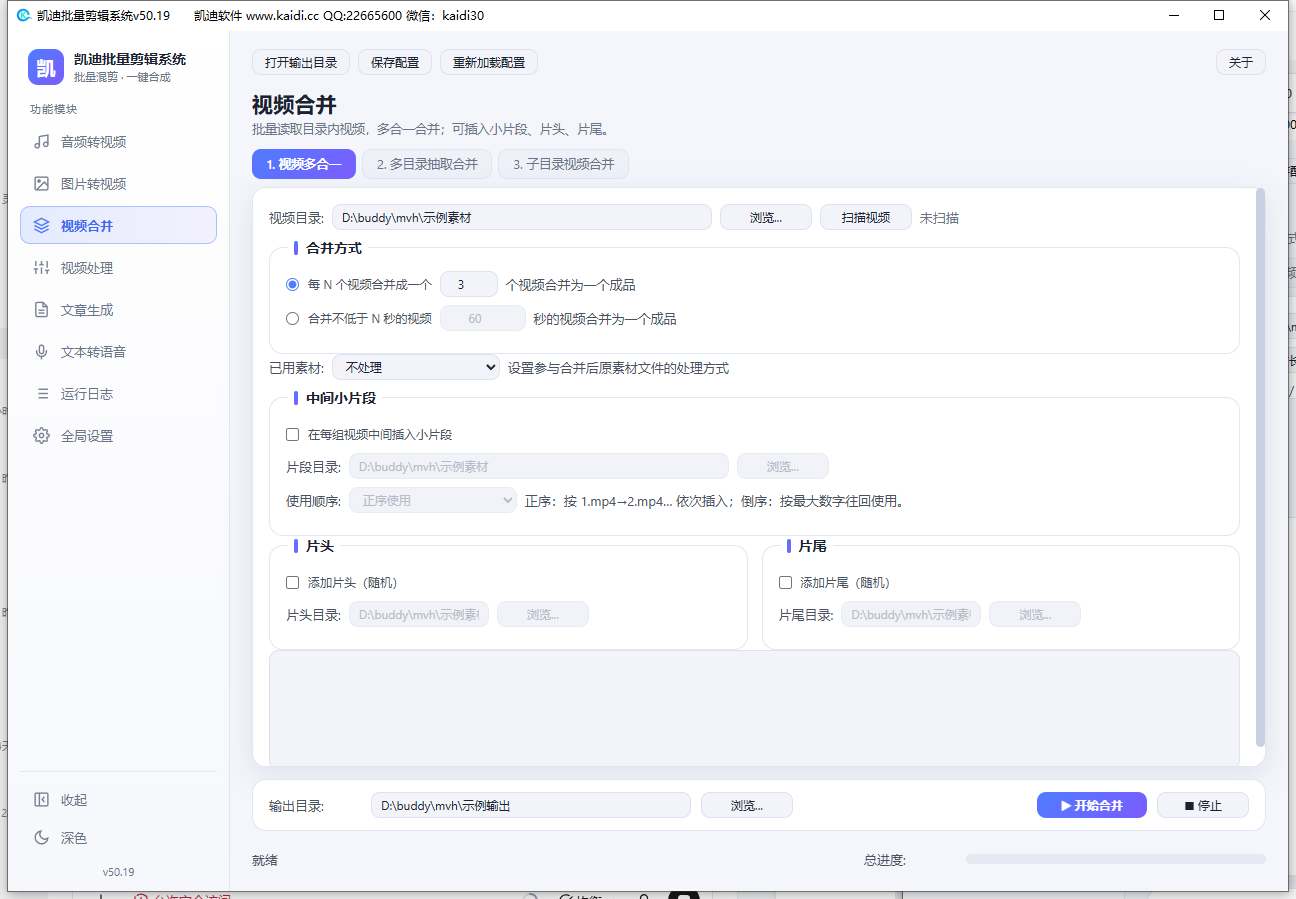
Task: Click the collapse sidebar icon beside 收起
Action: (x=42, y=800)
